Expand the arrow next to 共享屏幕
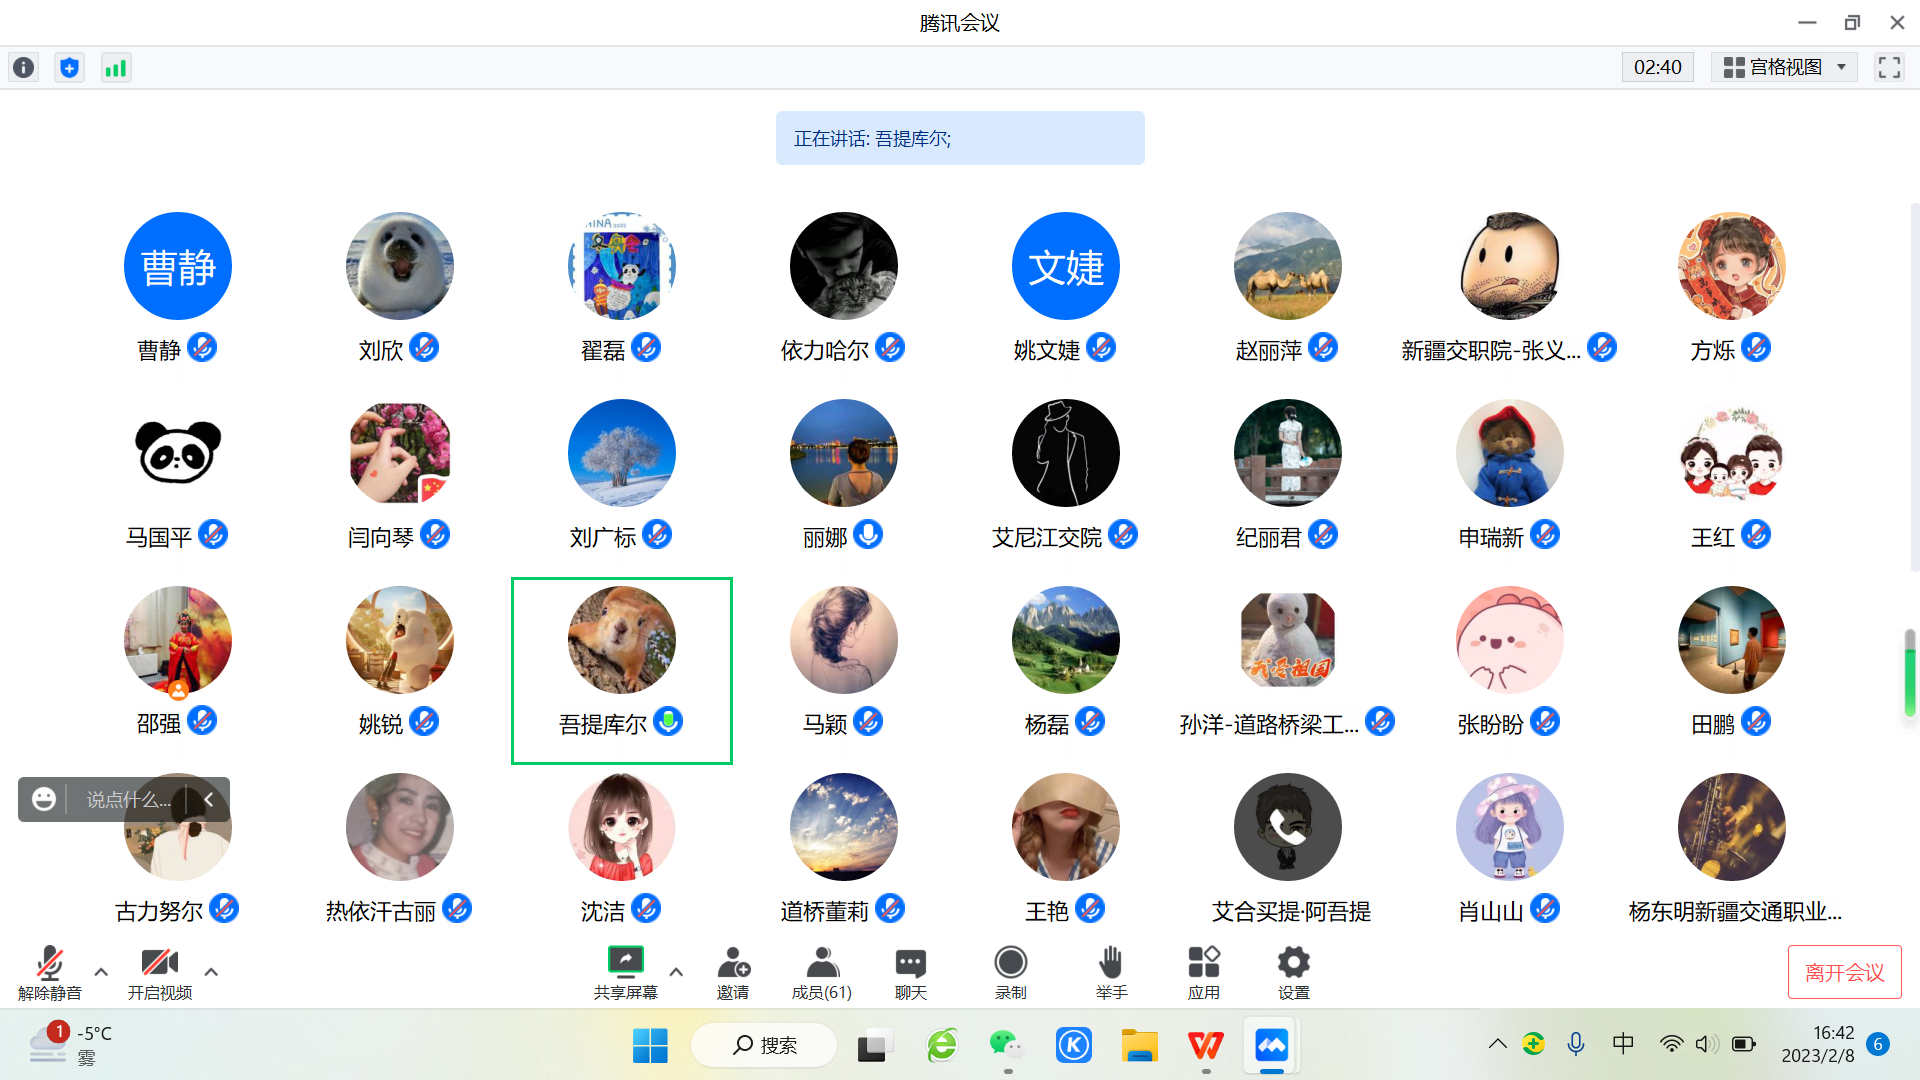 676,971
